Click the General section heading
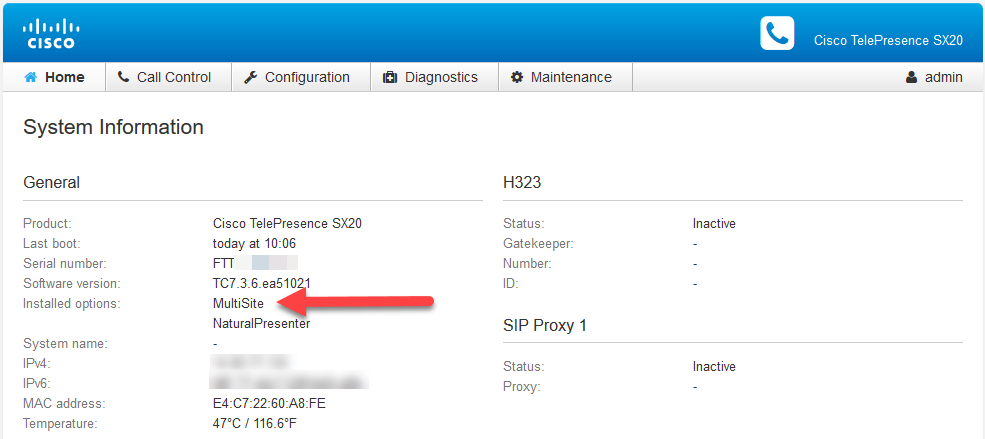This screenshot has width=985, height=439. coord(52,183)
